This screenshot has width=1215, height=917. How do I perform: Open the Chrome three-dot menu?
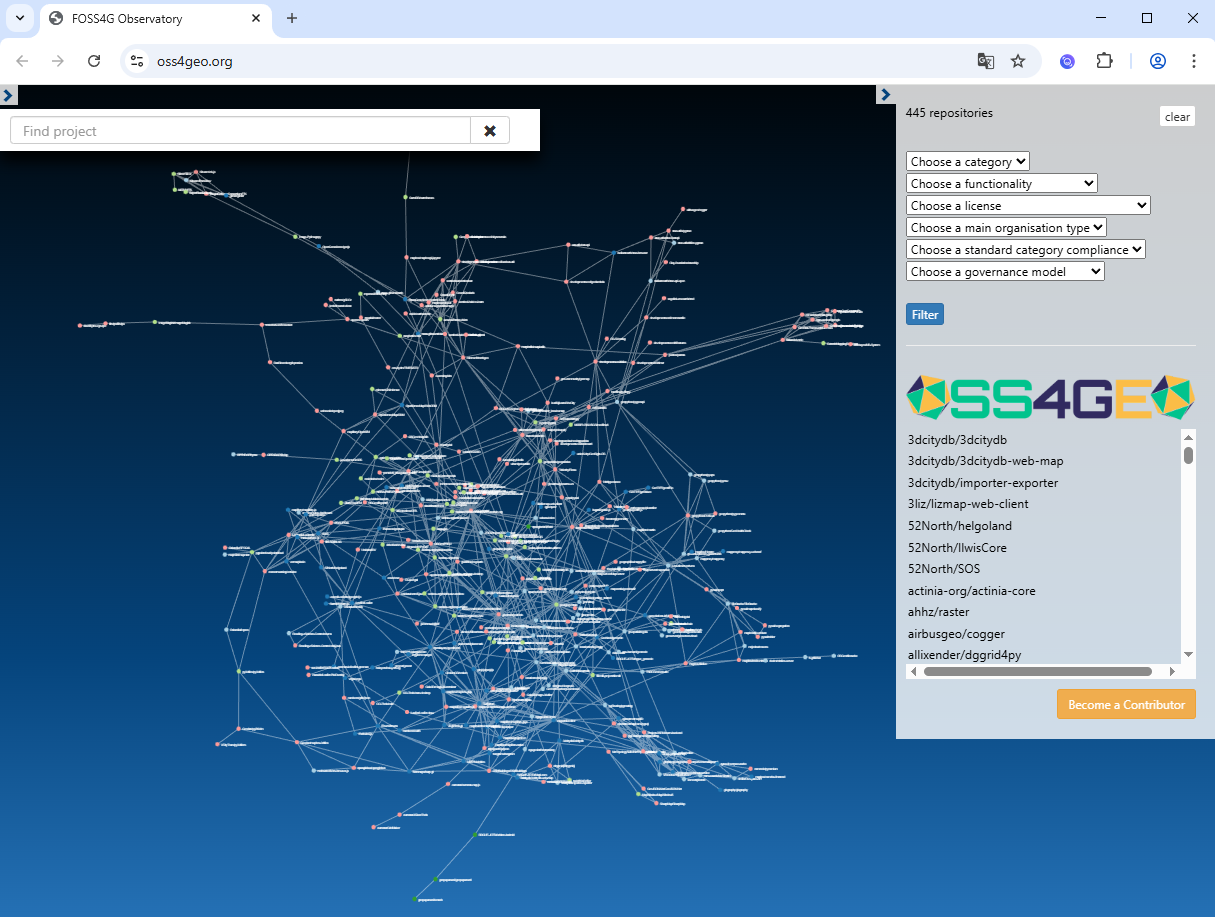1194,61
